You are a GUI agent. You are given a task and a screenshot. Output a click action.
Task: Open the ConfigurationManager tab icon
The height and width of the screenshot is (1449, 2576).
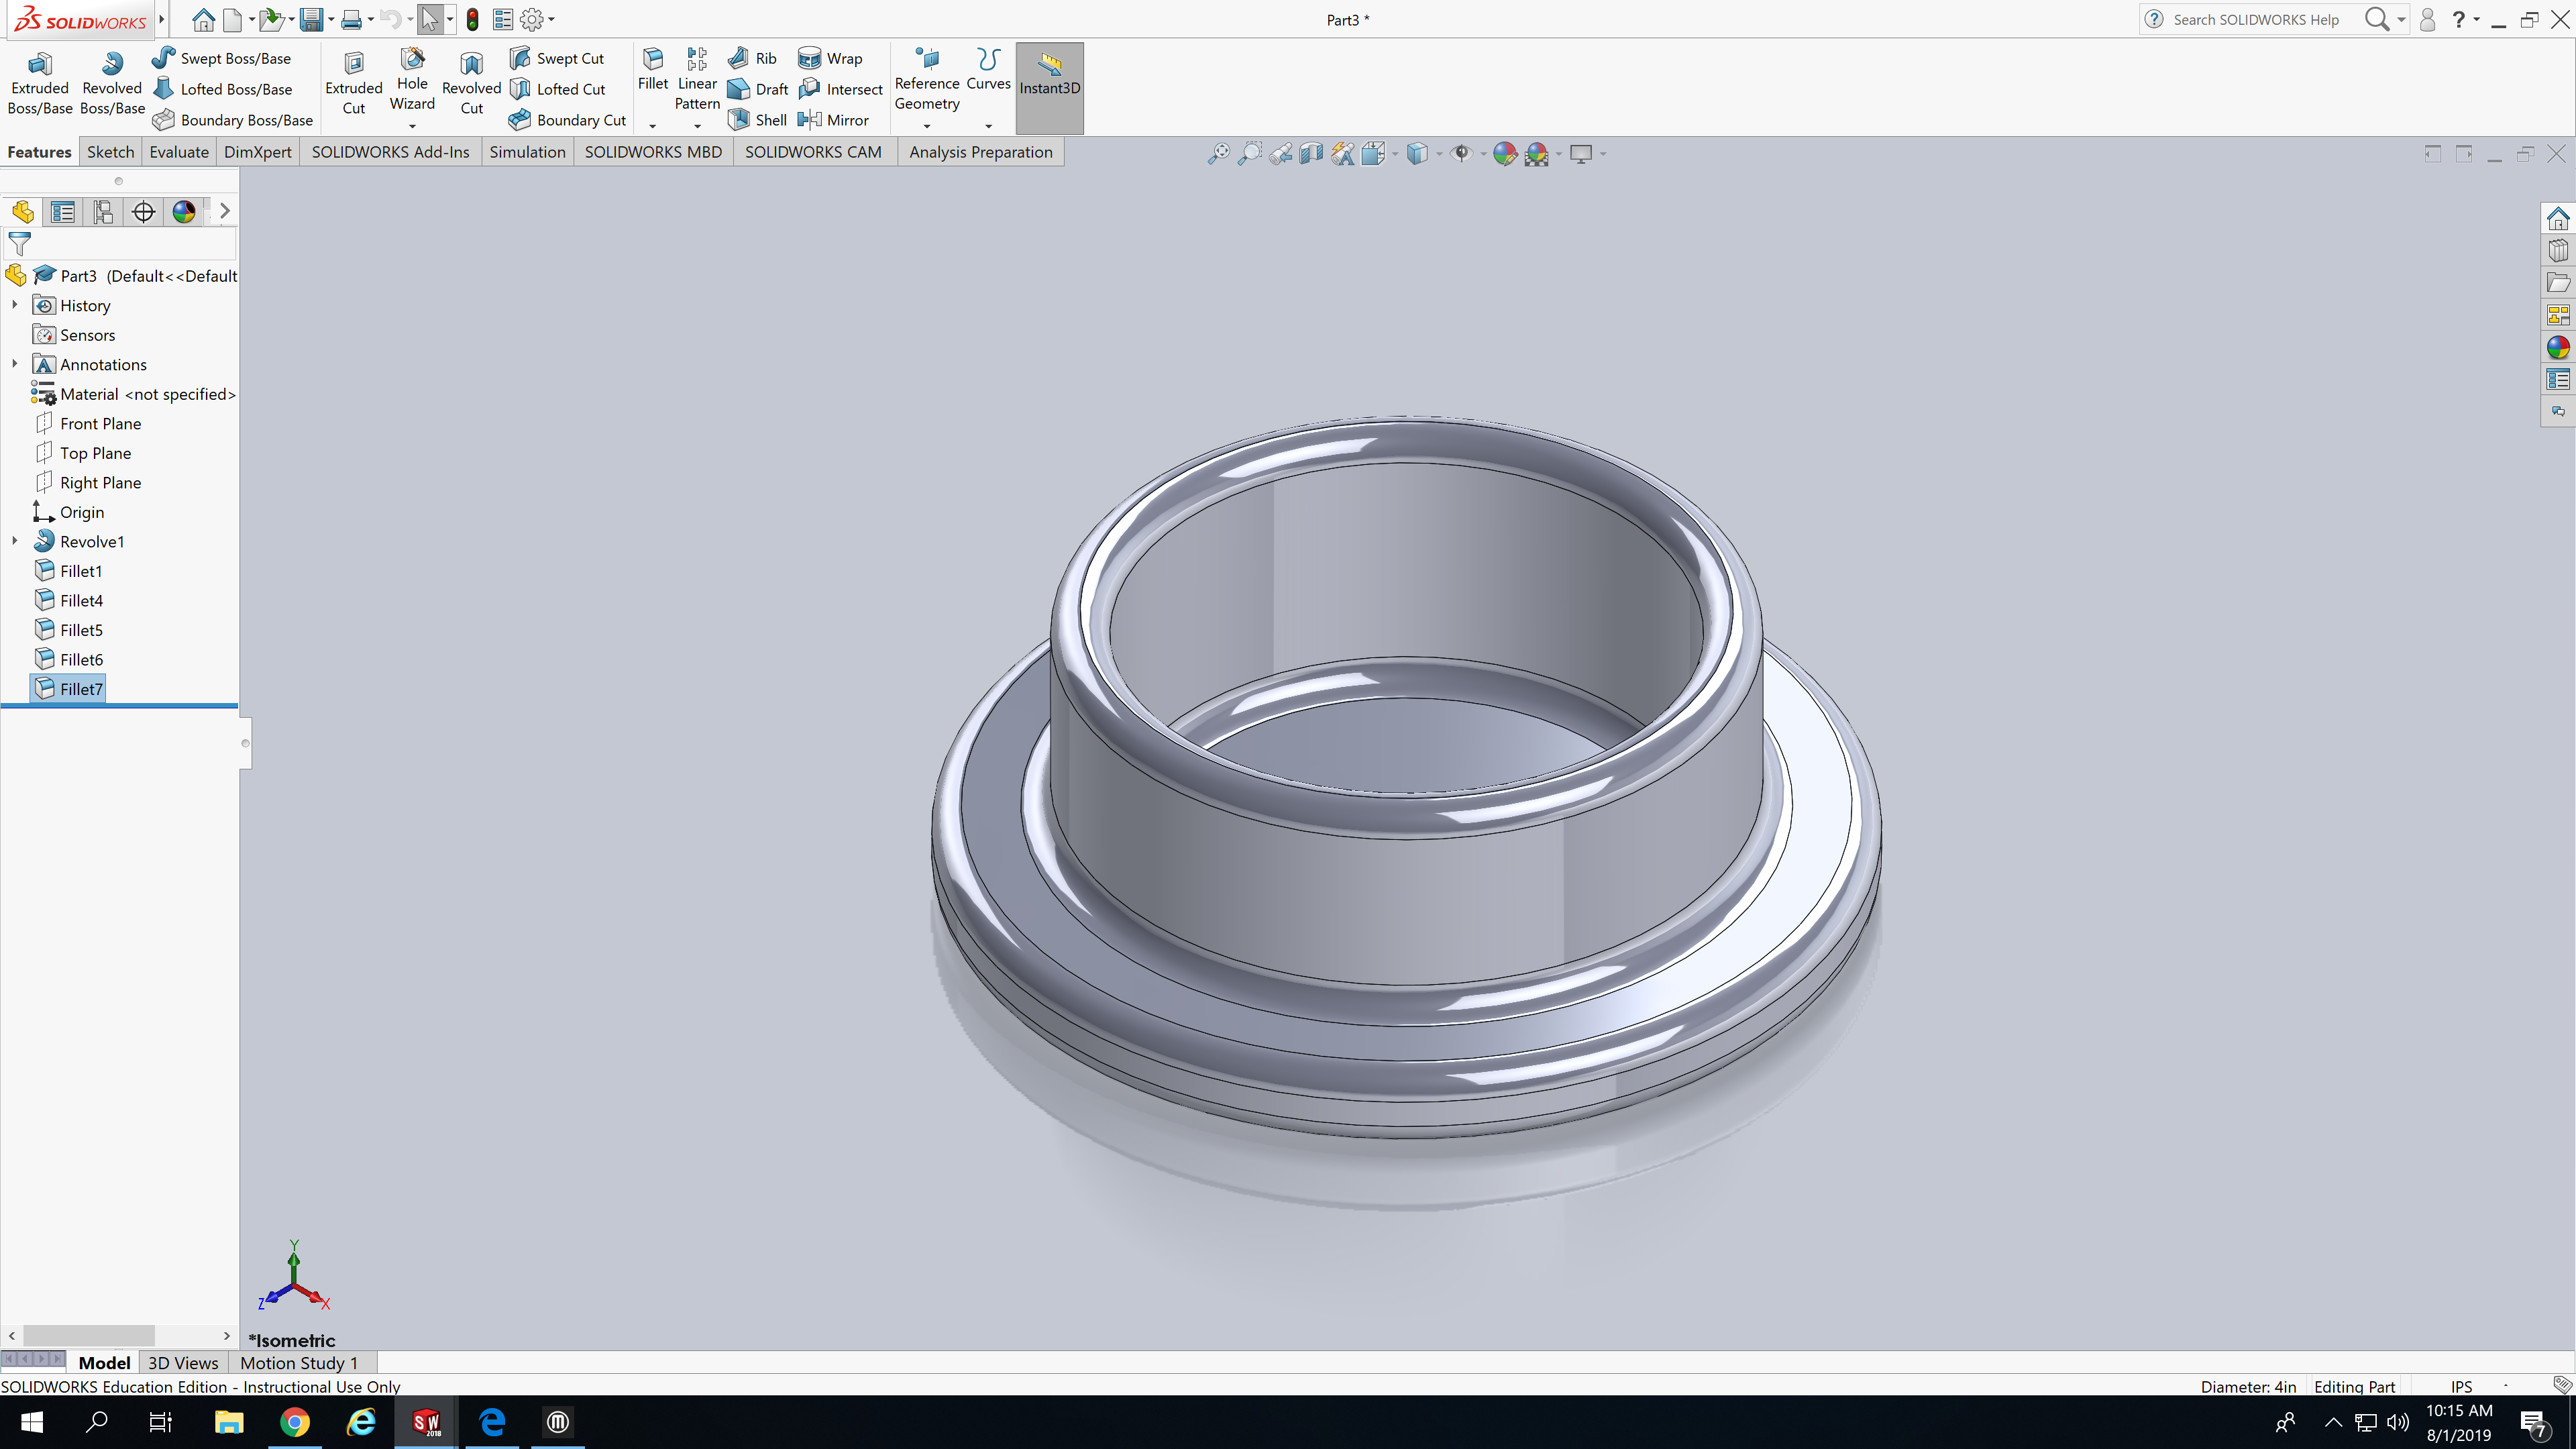point(103,212)
